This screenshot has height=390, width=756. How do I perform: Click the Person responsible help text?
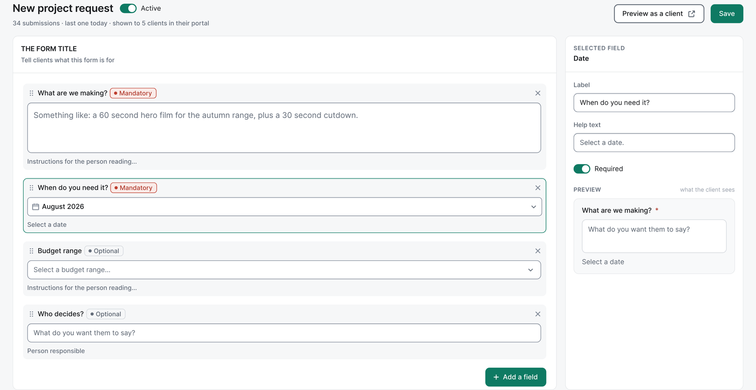coord(56,351)
